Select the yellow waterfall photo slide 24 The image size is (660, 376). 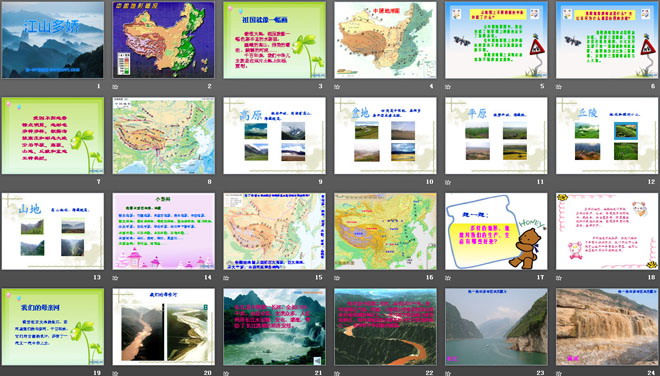607,327
